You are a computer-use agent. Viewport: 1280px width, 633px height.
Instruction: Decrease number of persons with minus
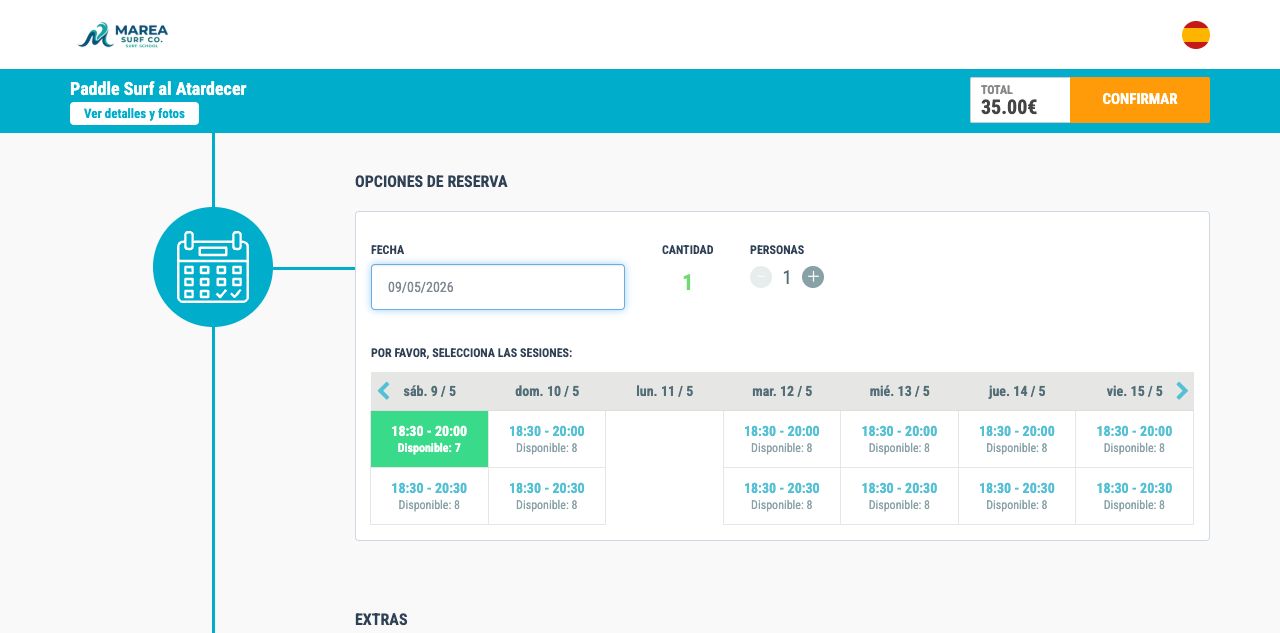point(761,277)
